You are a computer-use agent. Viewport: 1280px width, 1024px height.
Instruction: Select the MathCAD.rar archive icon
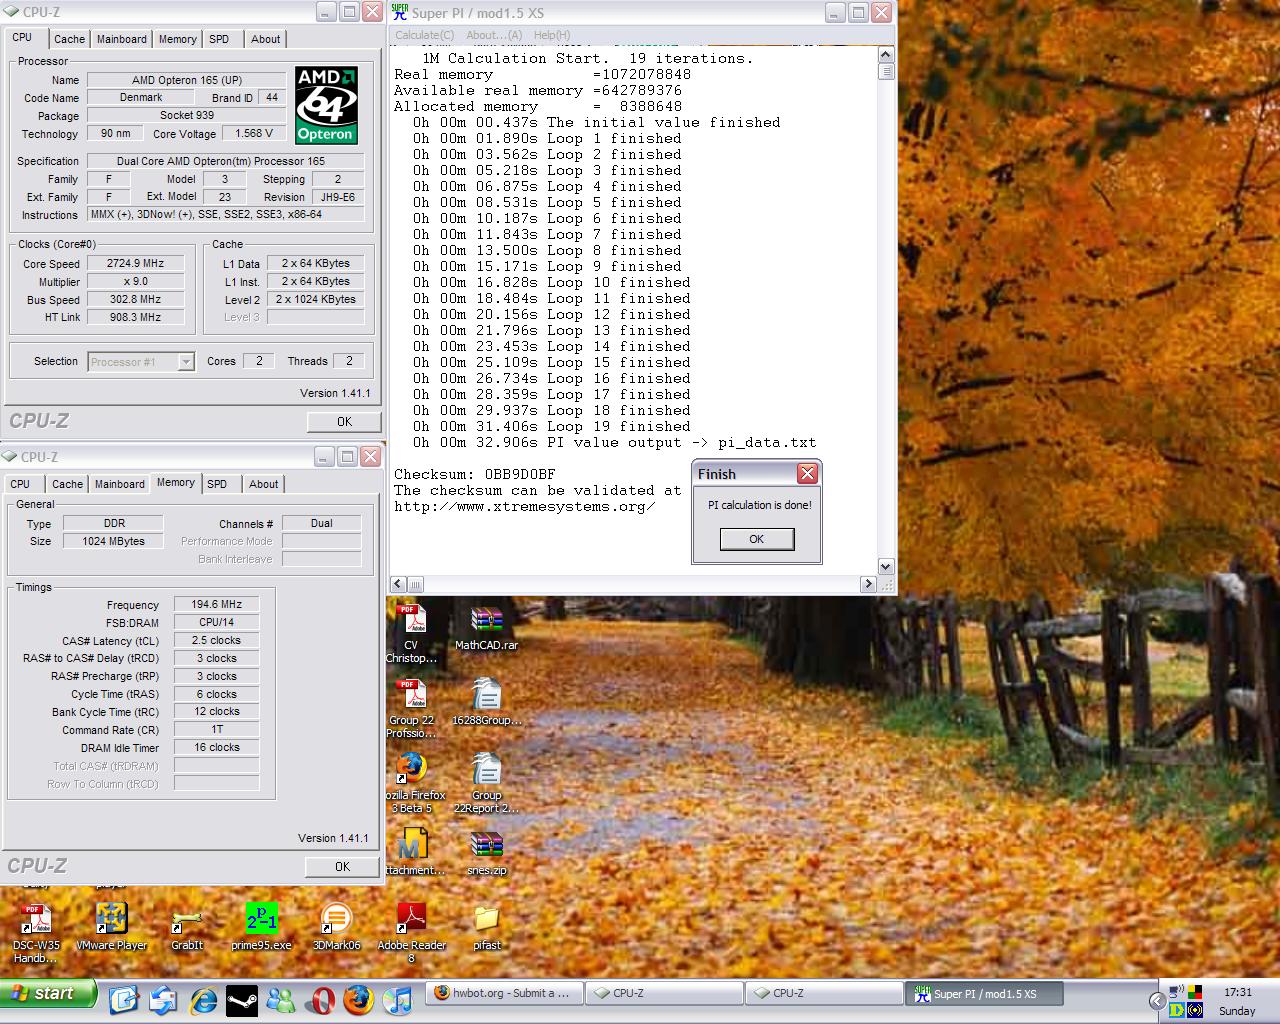point(486,628)
